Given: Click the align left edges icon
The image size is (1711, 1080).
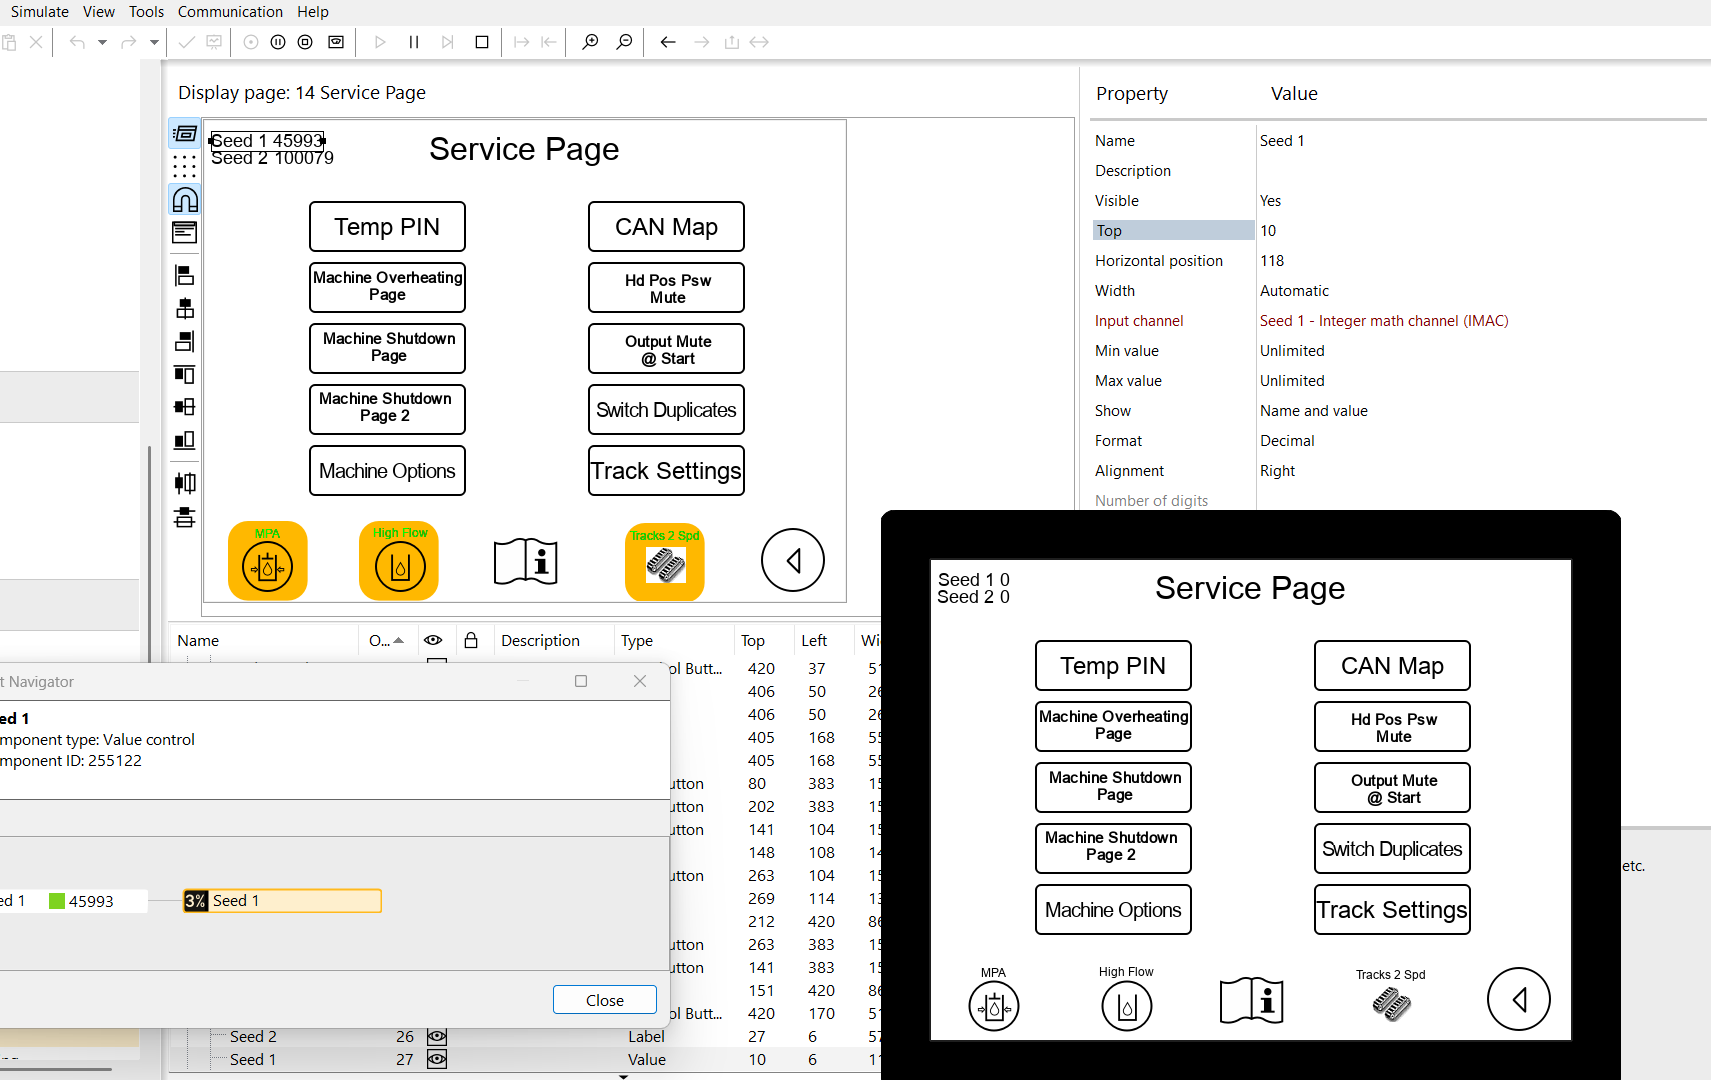Looking at the screenshot, I should point(185,275).
